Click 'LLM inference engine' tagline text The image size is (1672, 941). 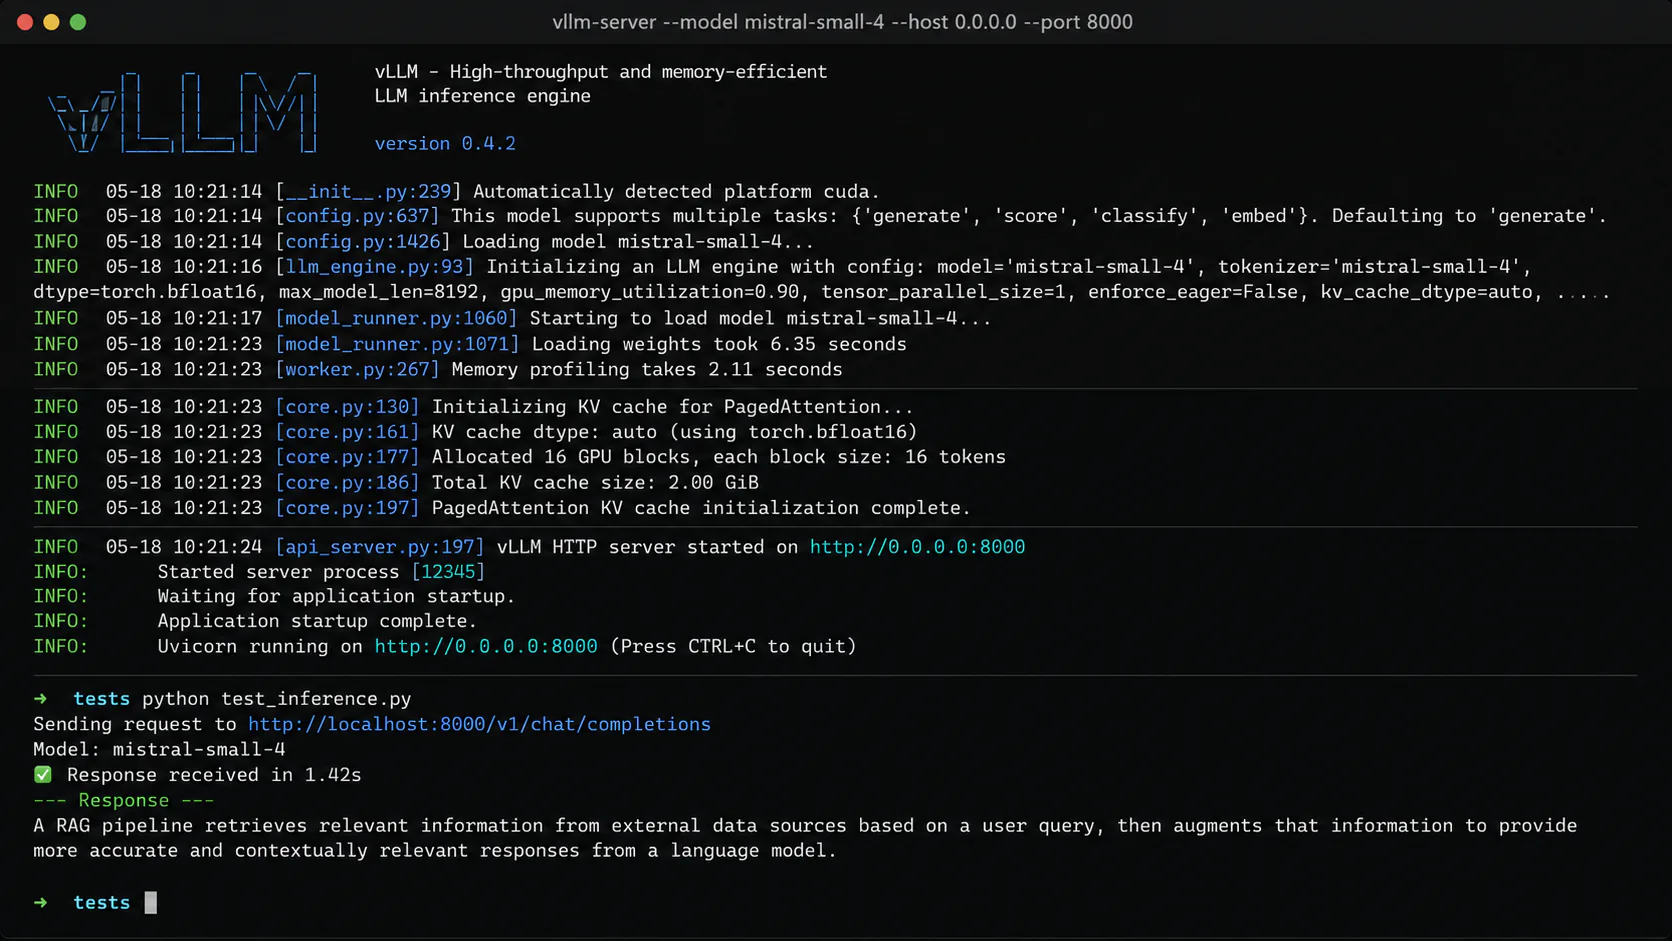(x=482, y=97)
